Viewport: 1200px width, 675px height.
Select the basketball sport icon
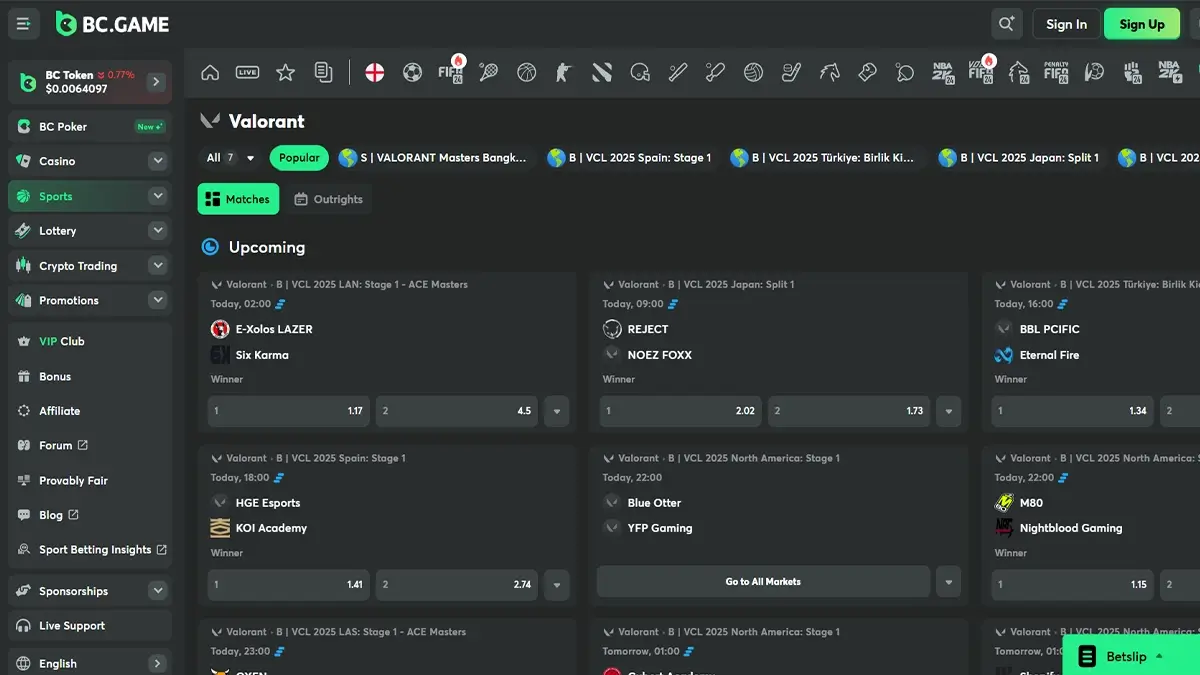(x=526, y=73)
